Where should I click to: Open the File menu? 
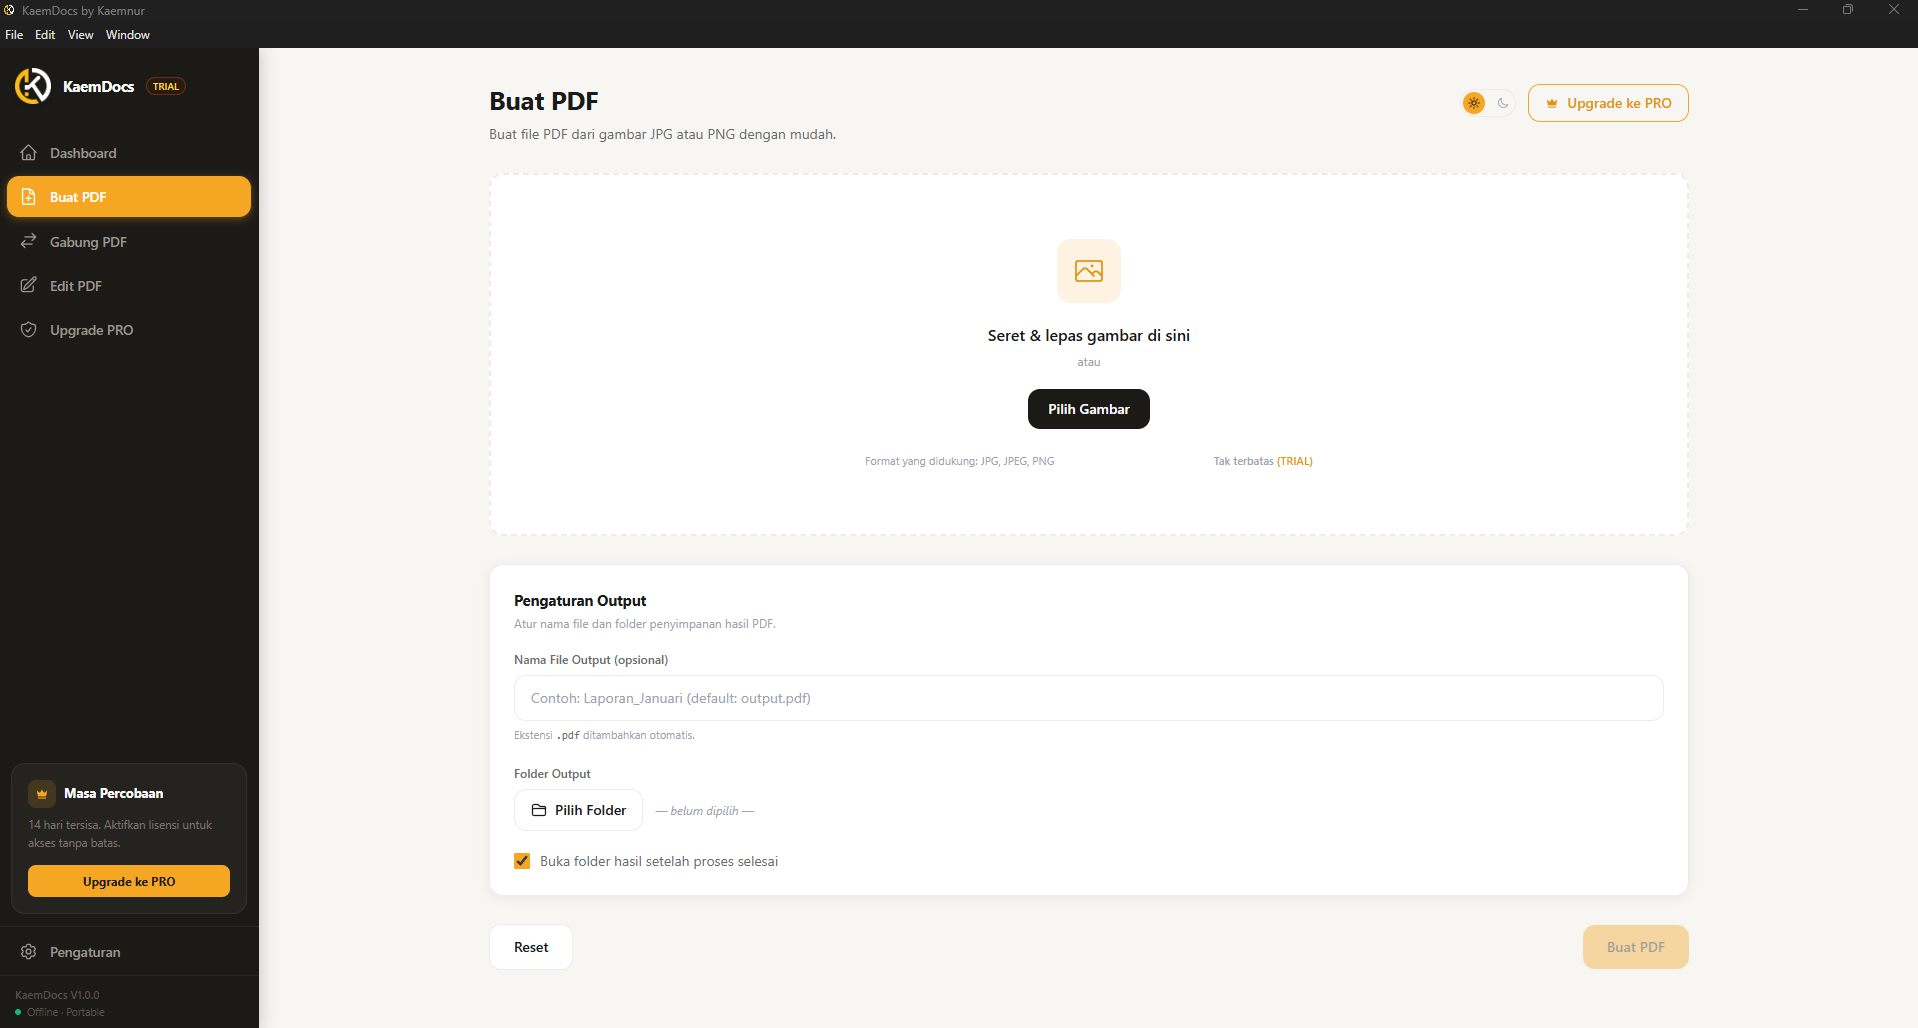coord(14,35)
